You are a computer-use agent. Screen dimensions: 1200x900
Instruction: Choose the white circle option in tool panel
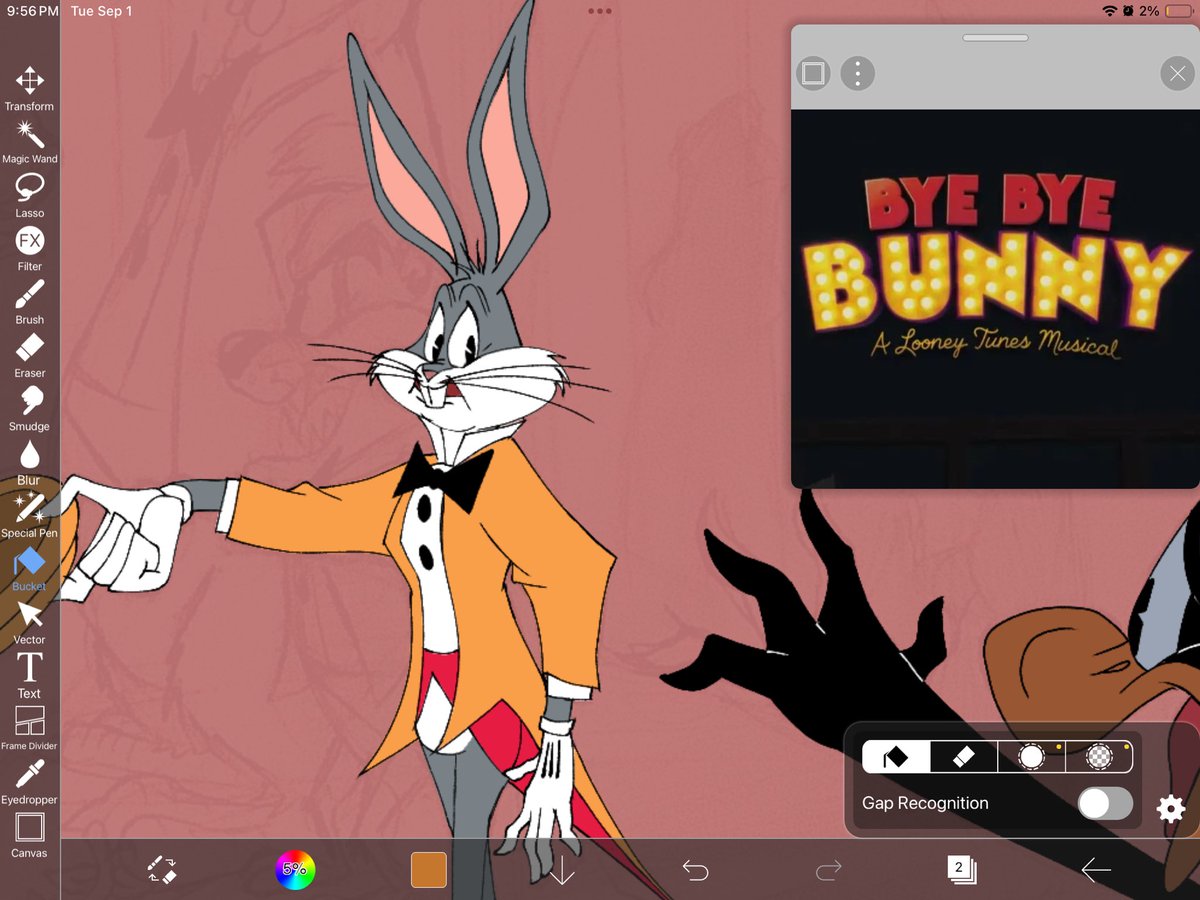click(1032, 757)
